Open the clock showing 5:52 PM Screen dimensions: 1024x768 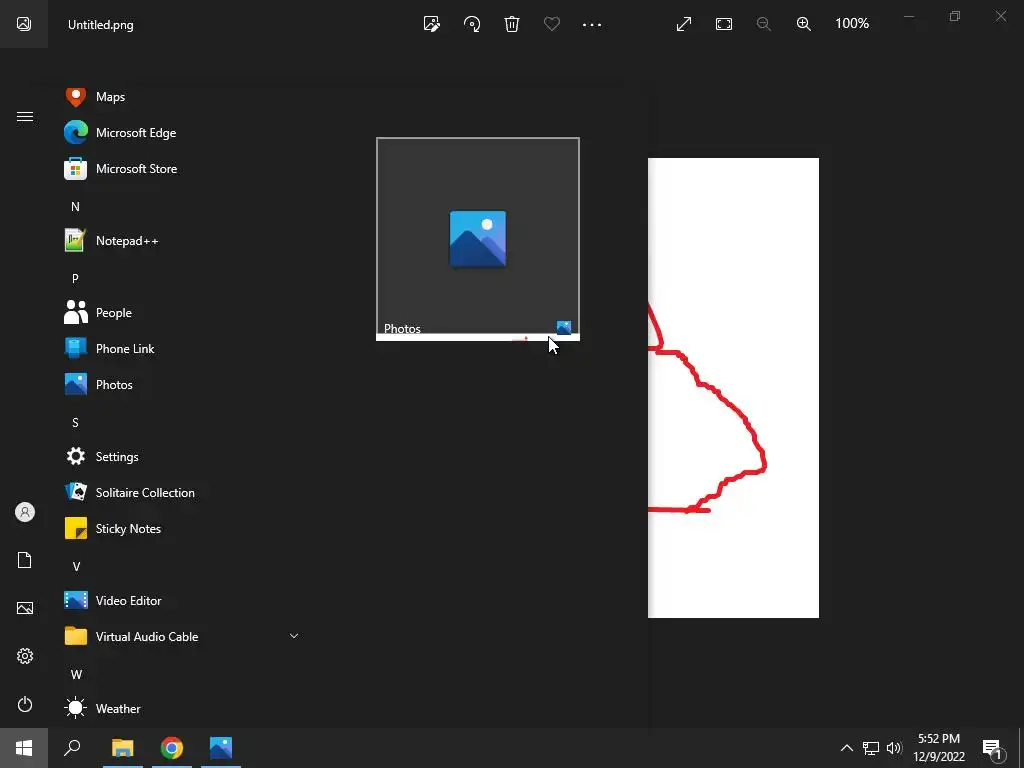[x=938, y=748]
